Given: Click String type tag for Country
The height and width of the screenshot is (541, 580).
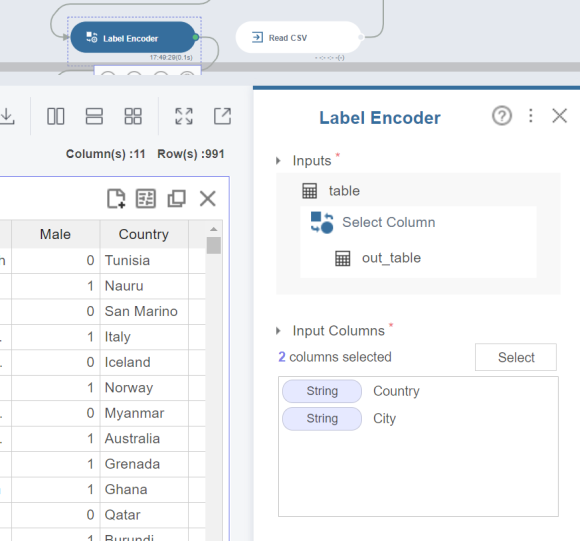Looking at the screenshot, I should (322, 391).
